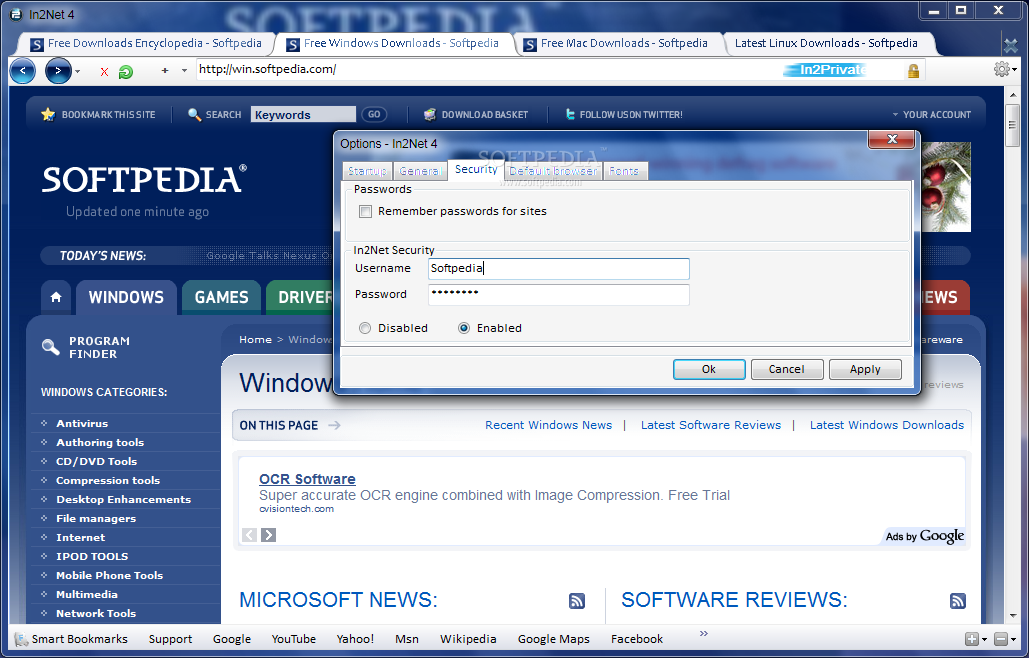The height and width of the screenshot is (658, 1029).
Task: Open the Latest Windows Downloads link
Action: point(887,425)
